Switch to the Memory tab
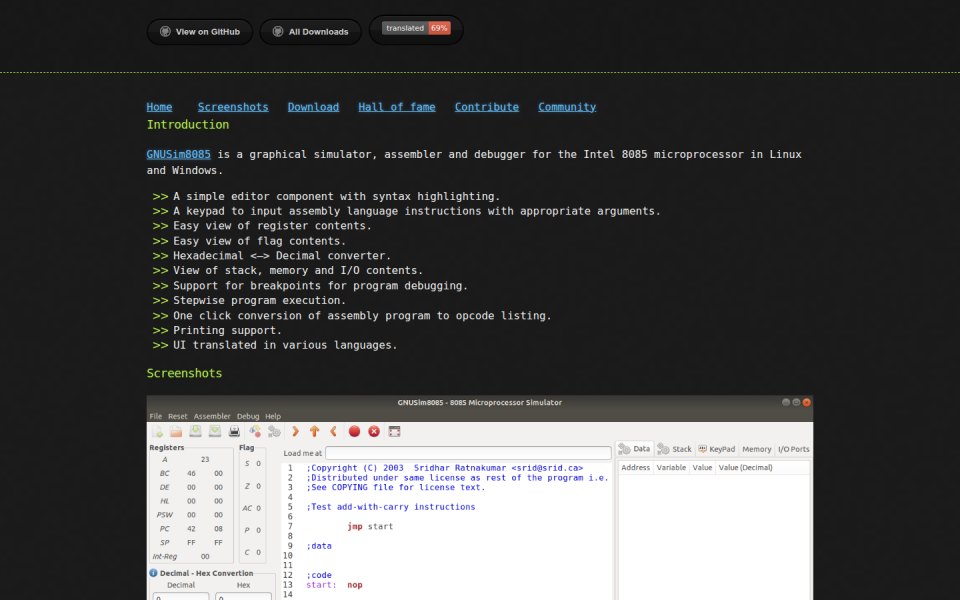This screenshot has height=600, width=960. (757, 449)
